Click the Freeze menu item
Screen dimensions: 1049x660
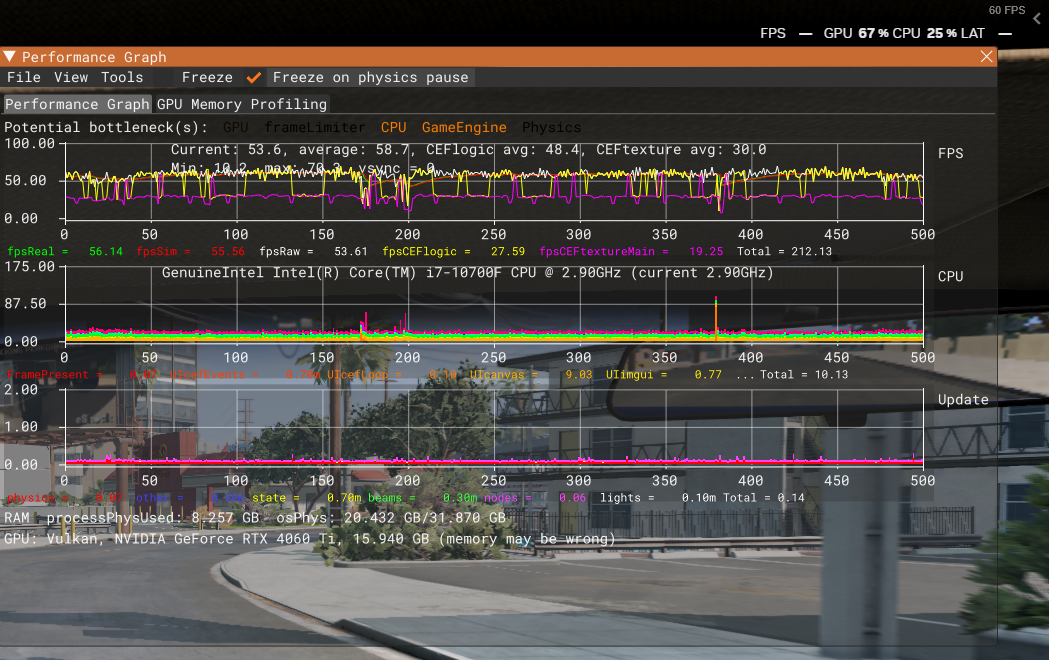[207, 78]
